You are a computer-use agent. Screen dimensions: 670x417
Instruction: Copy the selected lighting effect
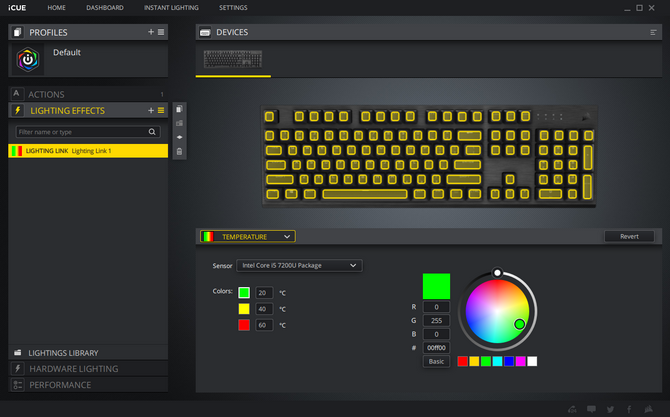click(179, 109)
